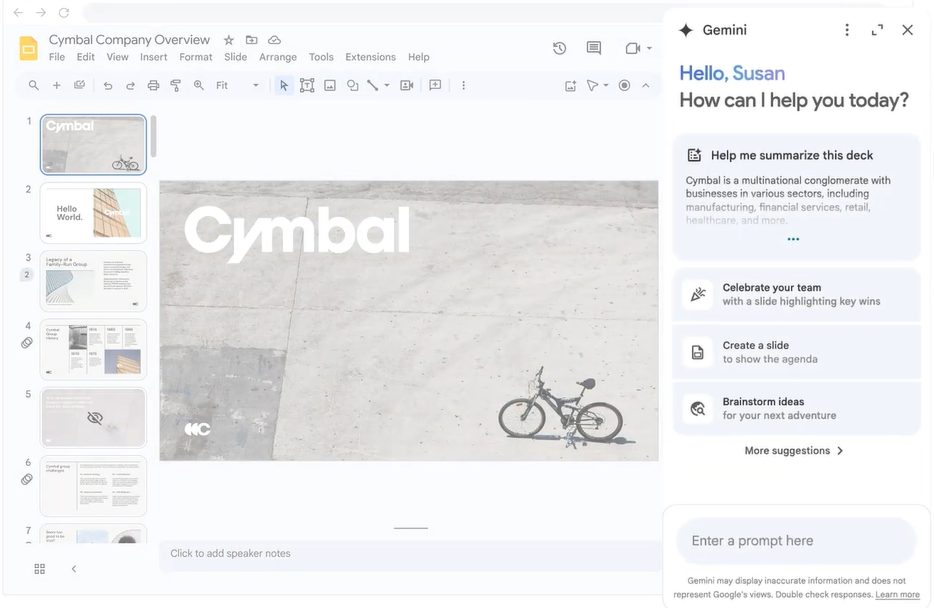The image size is (934, 608).
Task: Select the shape tool
Action: (352, 86)
